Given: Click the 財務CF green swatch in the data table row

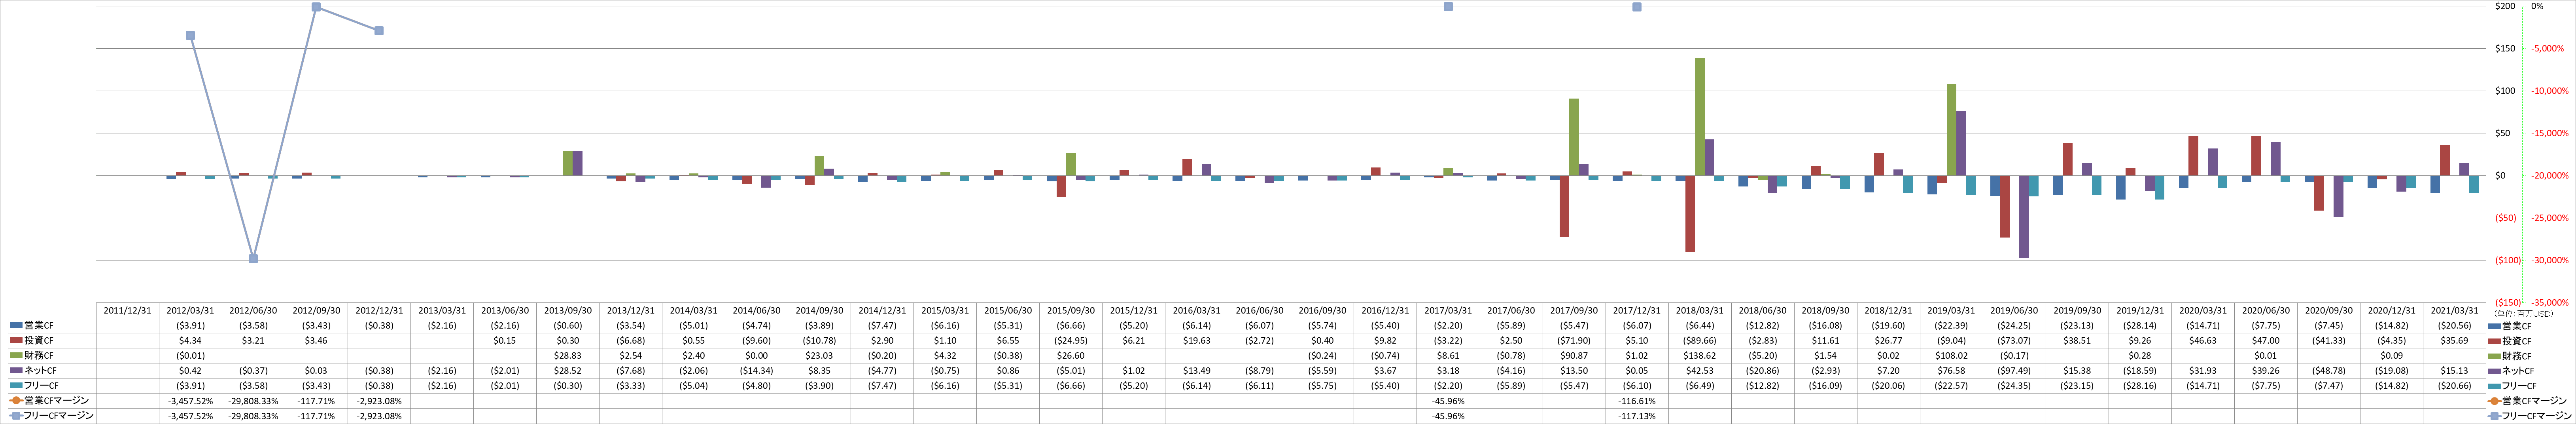Looking at the screenshot, I should (15, 356).
